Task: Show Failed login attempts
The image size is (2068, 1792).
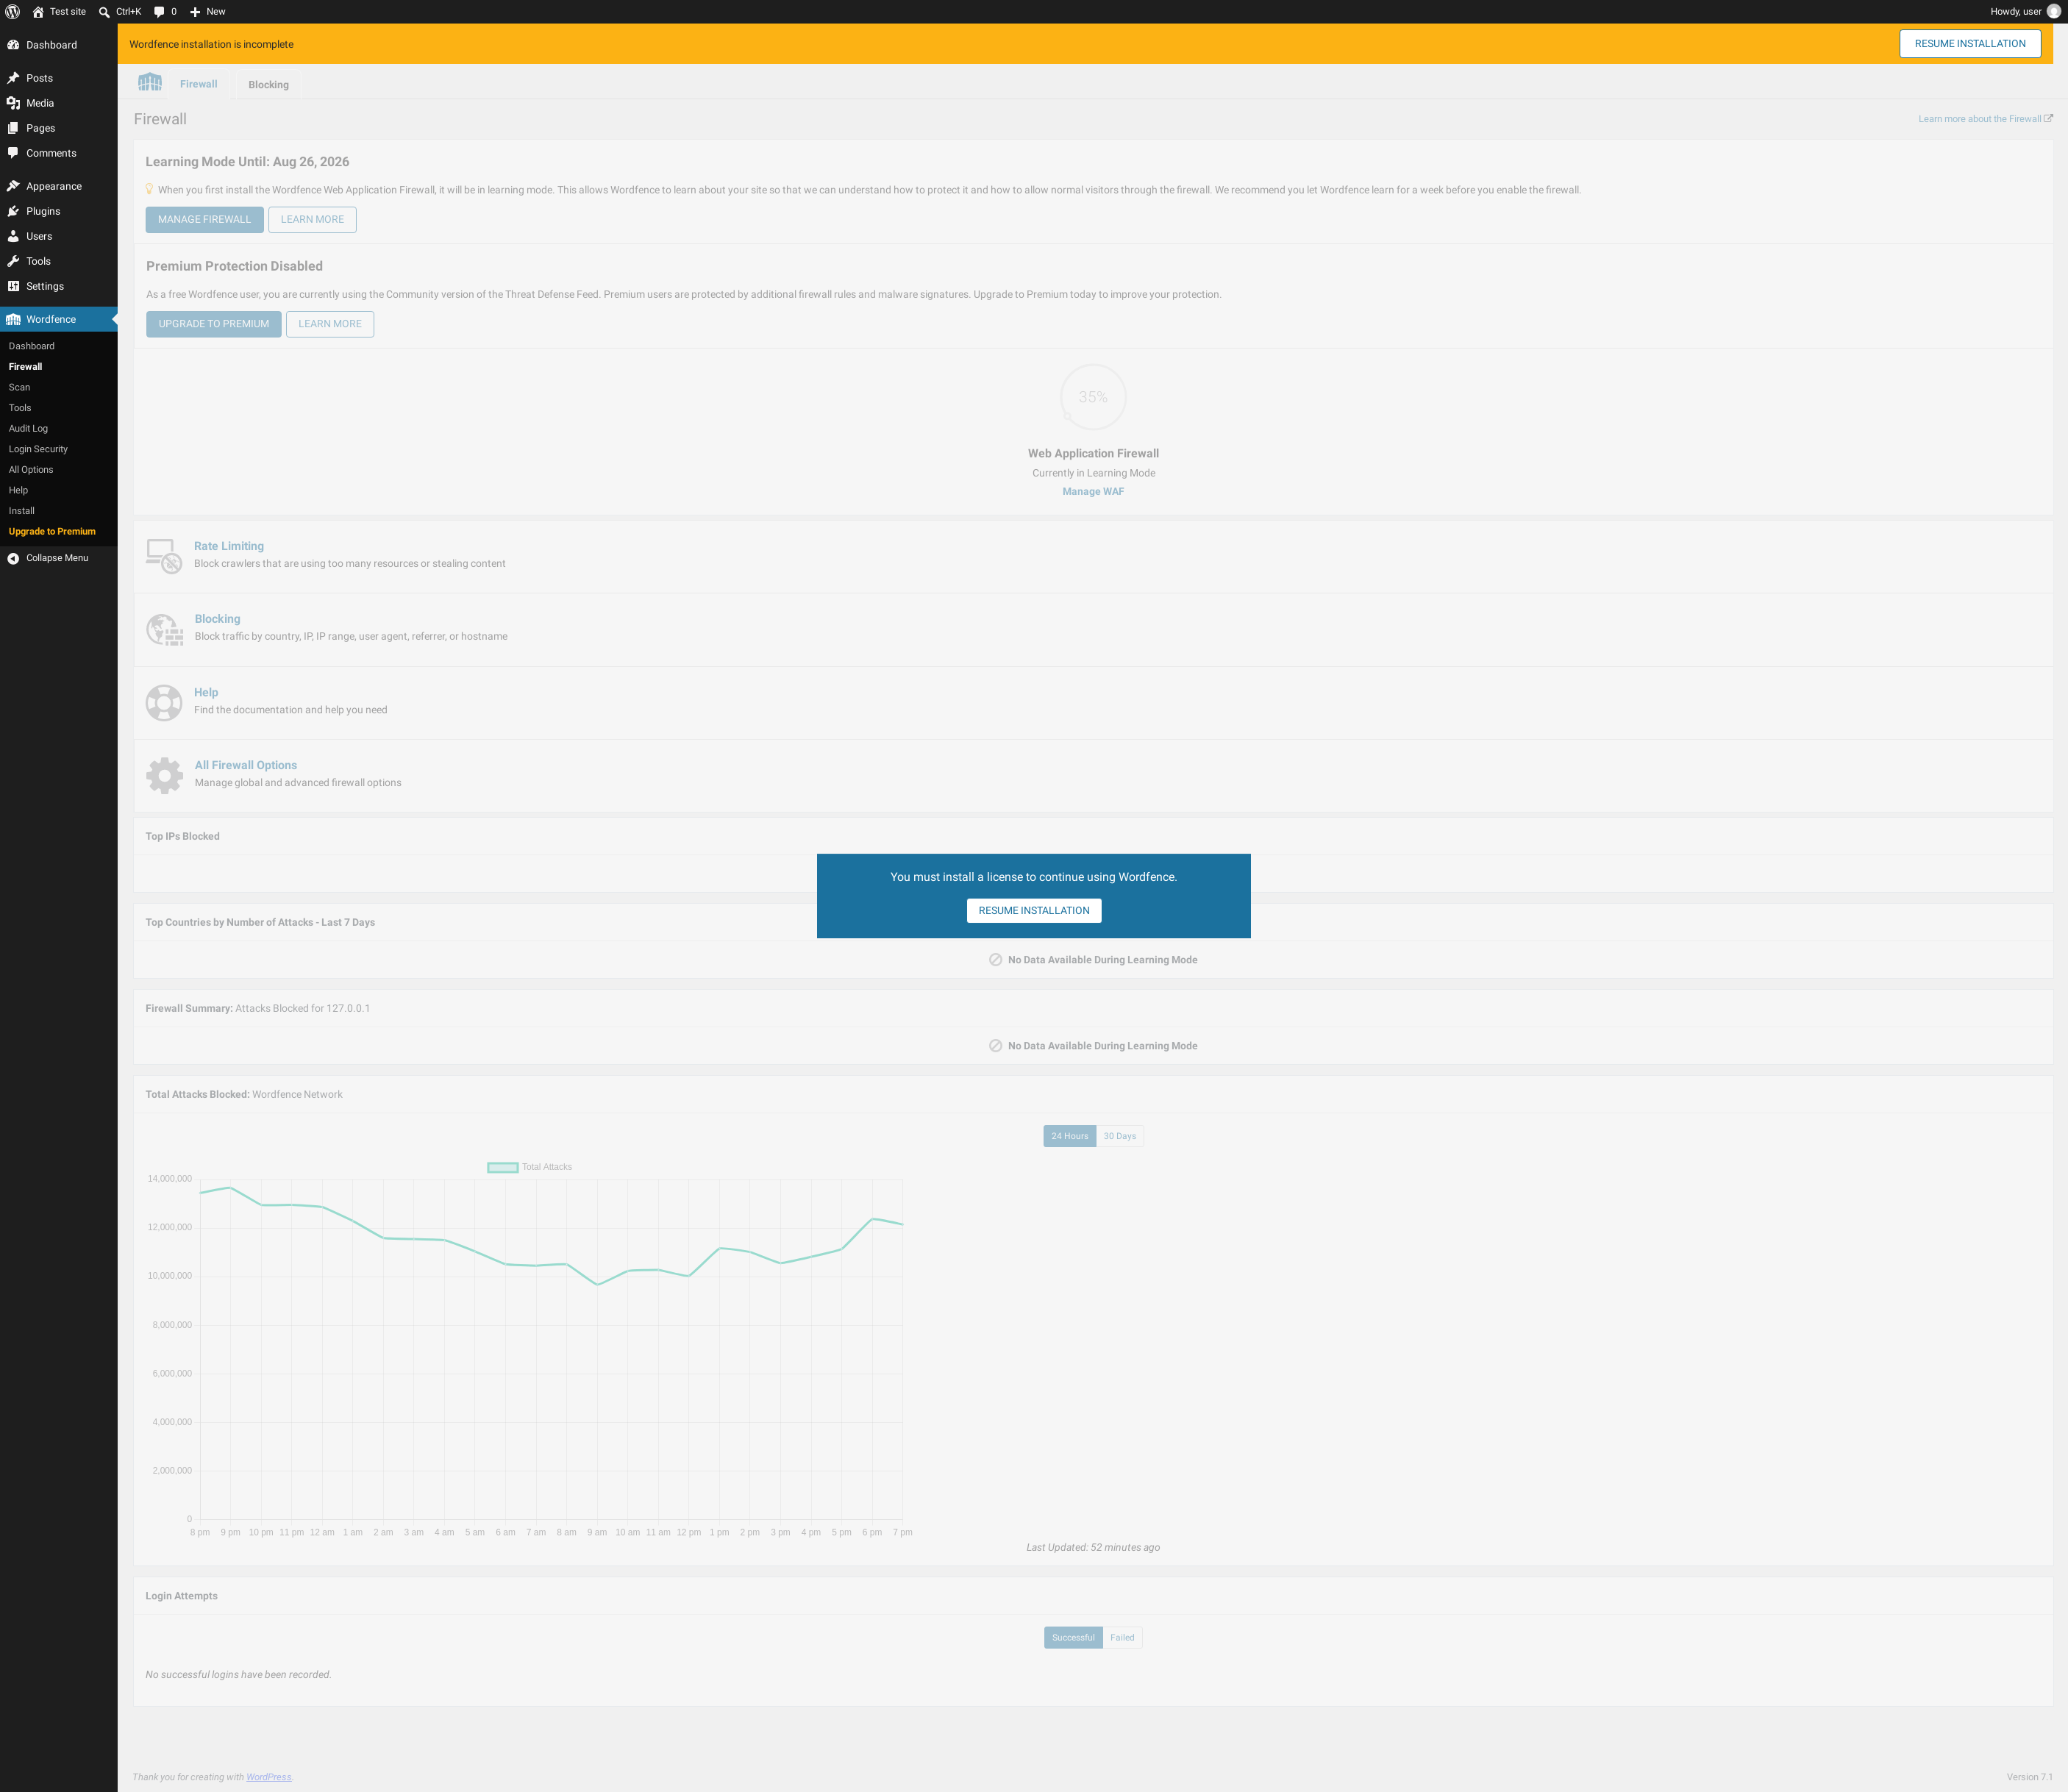Action: pos(1122,1637)
